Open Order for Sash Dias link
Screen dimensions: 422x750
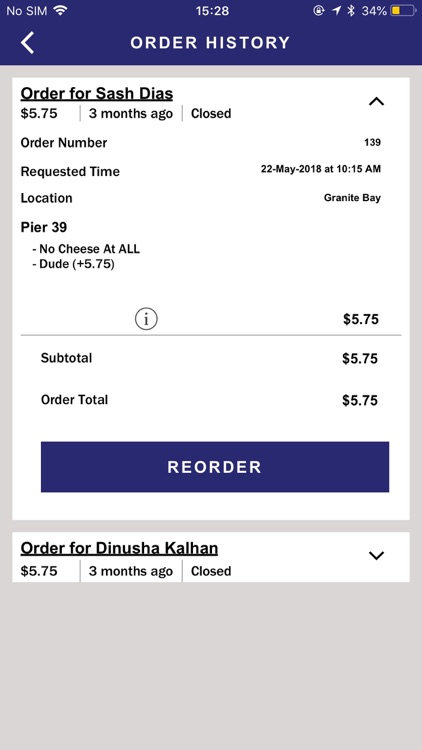click(97, 93)
